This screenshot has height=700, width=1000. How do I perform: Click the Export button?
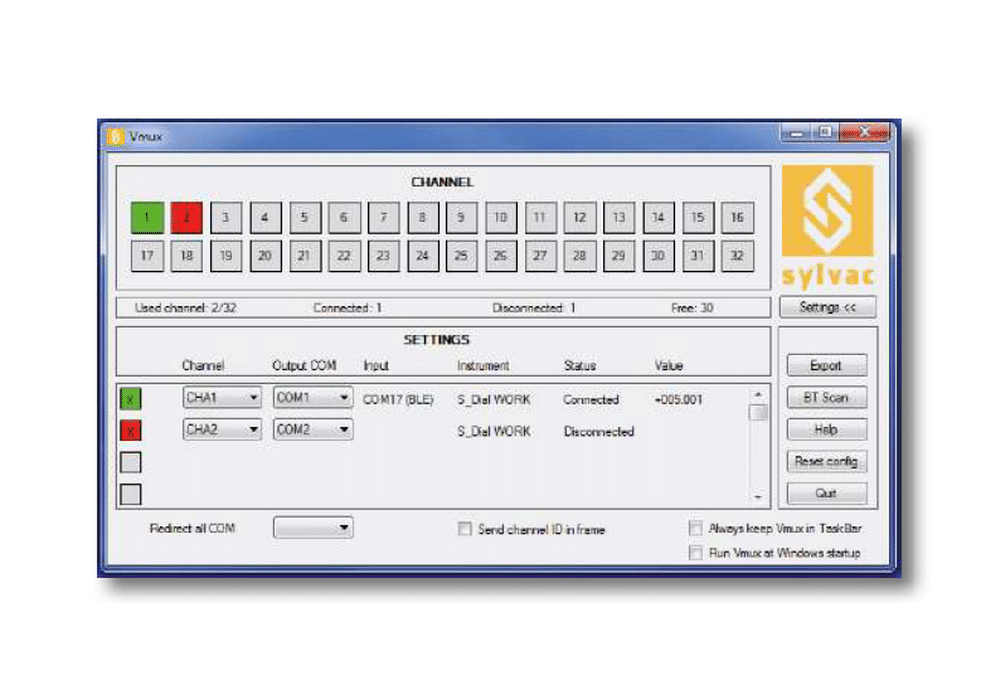pos(827,365)
